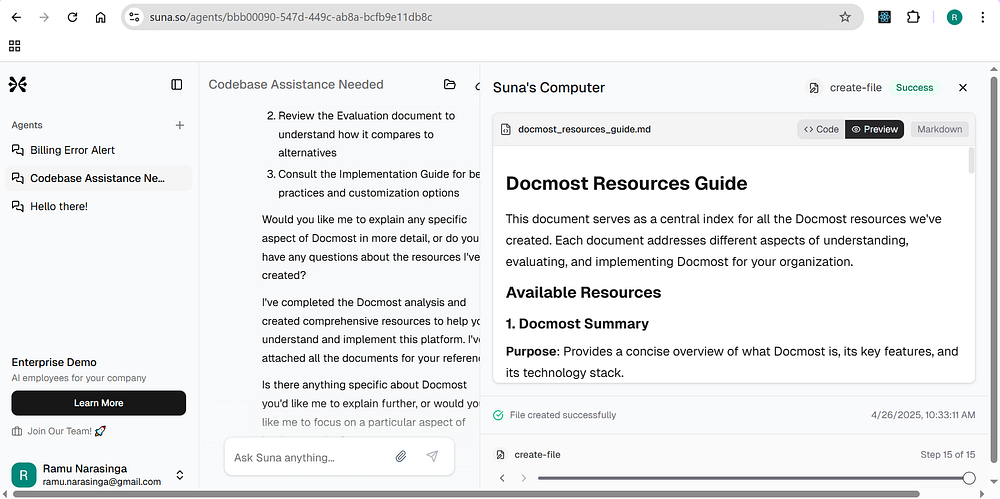The image size is (1000, 499).
Task: Open the Chrome three-dot menu
Action: (982, 17)
